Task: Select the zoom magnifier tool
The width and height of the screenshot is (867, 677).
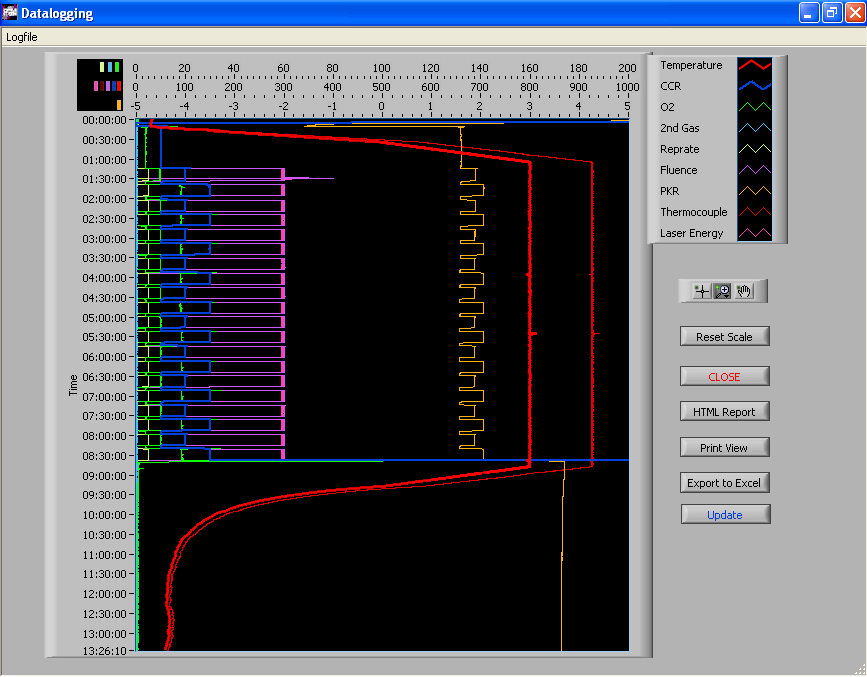Action: coord(722,291)
